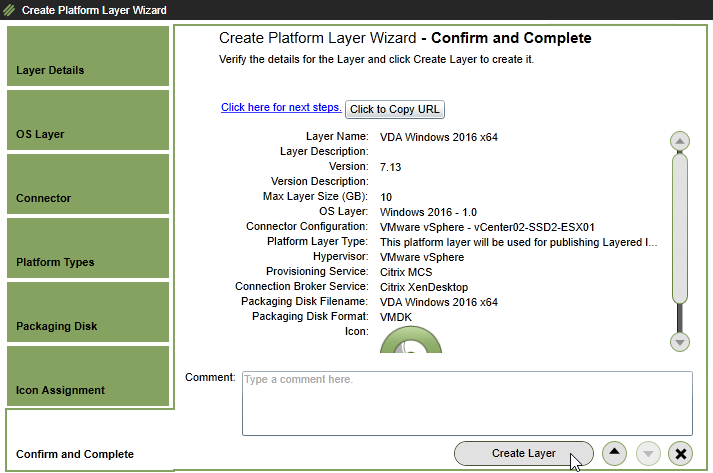Click into the Comment text box
This screenshot has height=473, width=713.
point(467,403)
